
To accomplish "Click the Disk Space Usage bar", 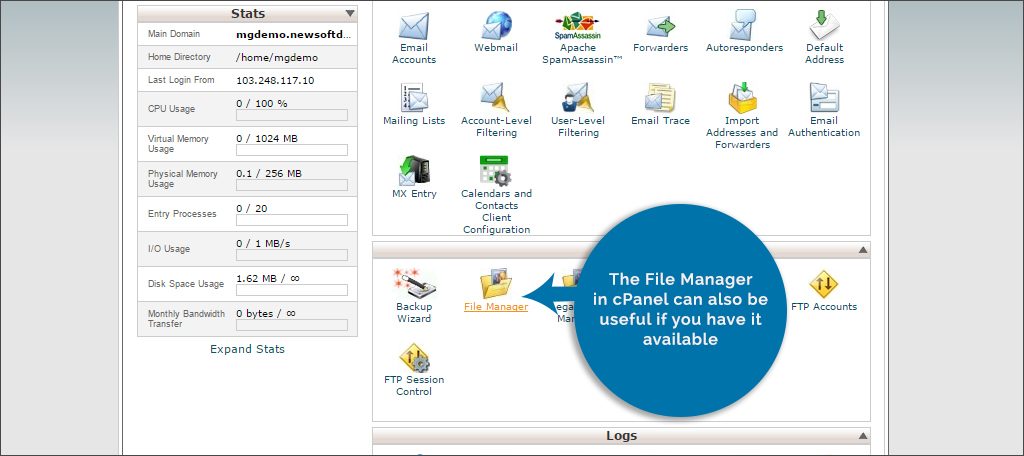I will point(292,290).
